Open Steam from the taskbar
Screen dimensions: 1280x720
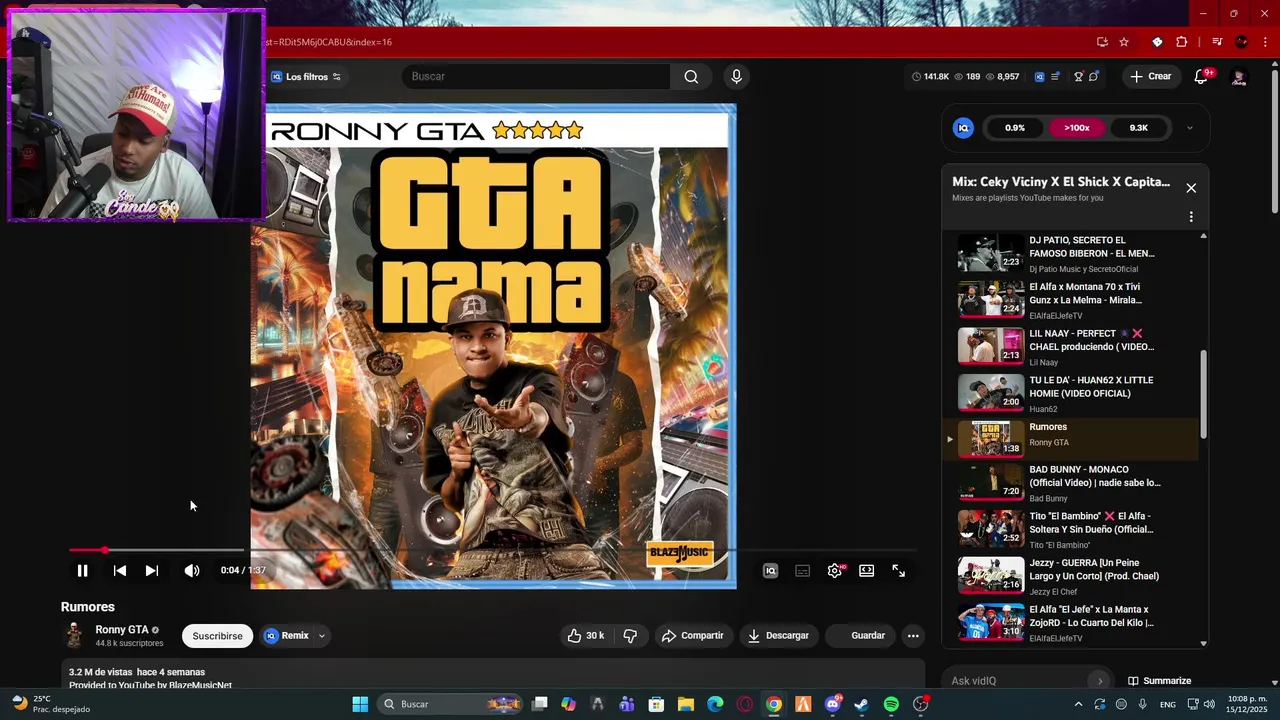pos(861,704)
